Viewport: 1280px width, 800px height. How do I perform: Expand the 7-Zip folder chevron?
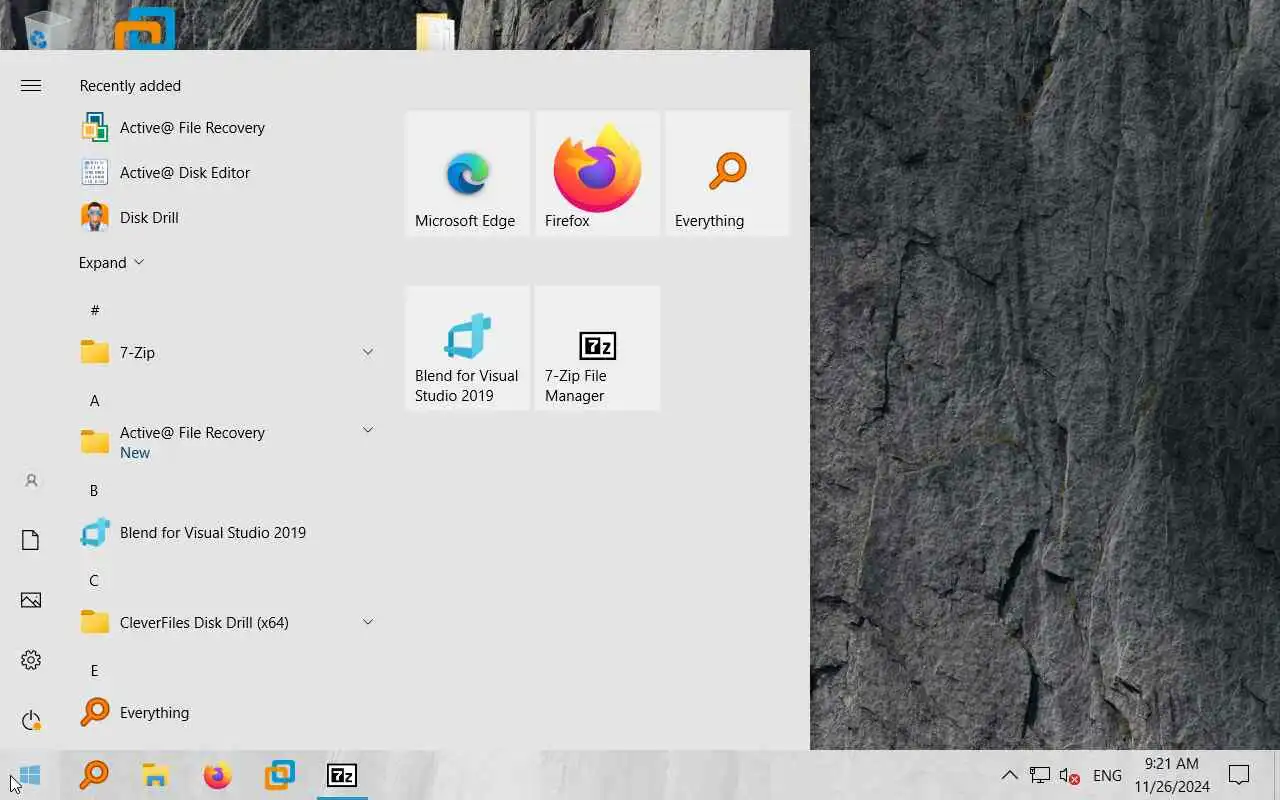367,352
